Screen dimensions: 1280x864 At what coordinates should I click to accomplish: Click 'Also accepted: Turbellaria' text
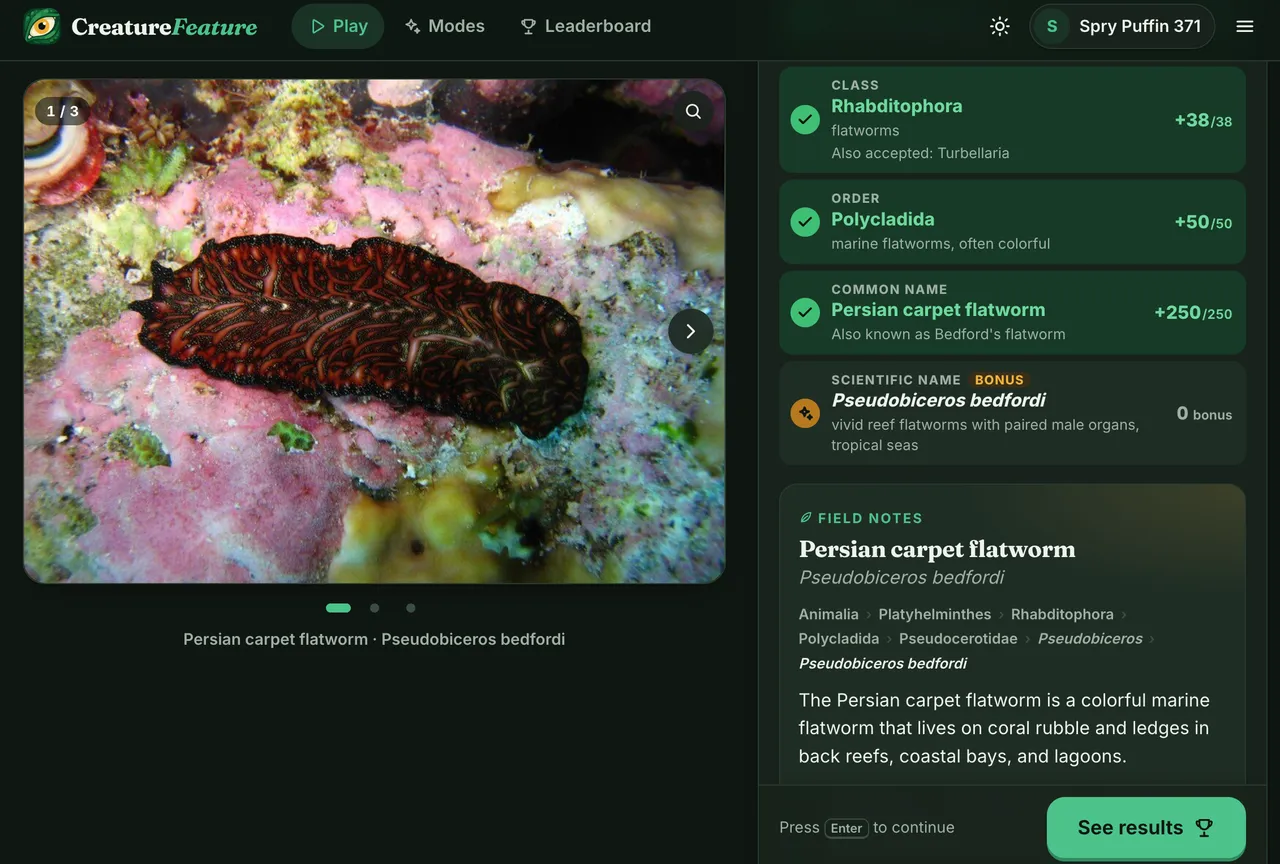(x=920, y=153)
